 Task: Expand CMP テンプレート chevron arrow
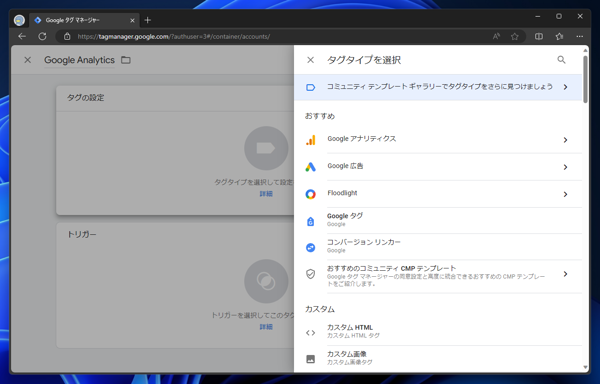565,274
